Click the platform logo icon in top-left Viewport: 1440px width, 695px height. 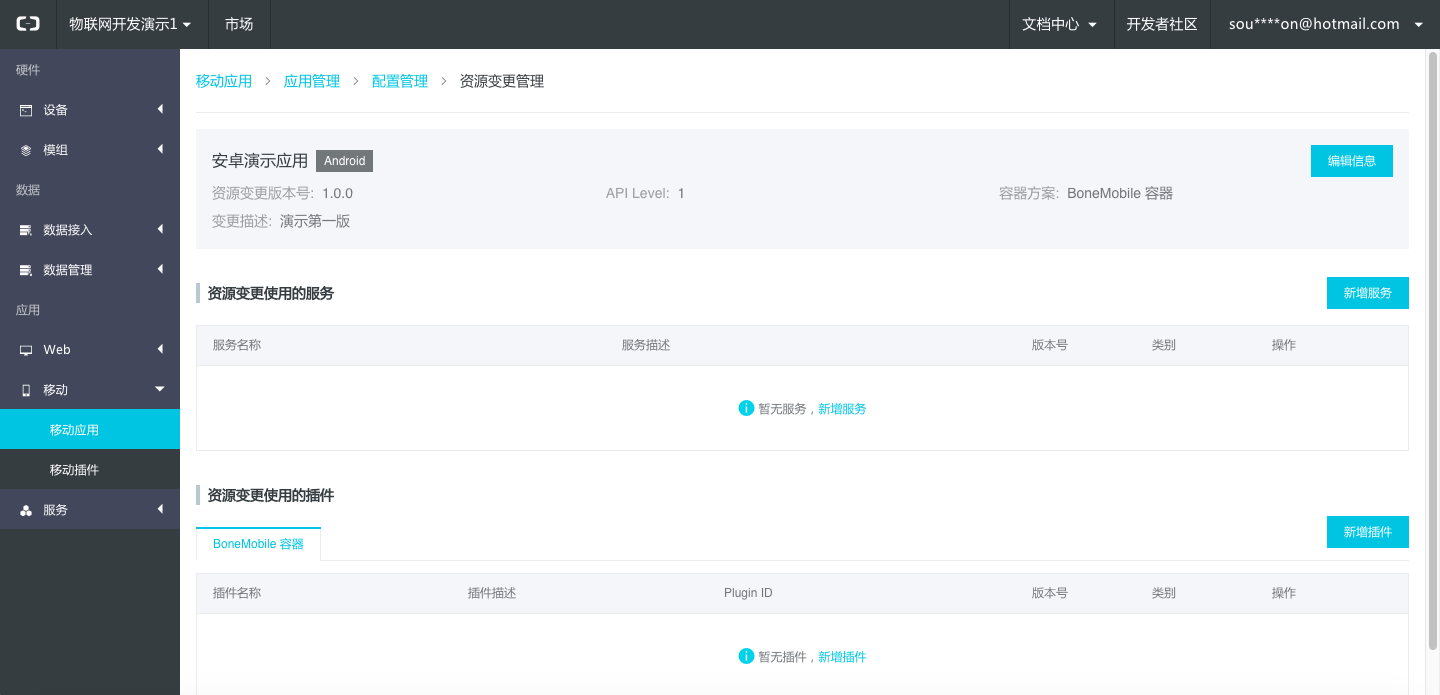[x=28, y=24]
